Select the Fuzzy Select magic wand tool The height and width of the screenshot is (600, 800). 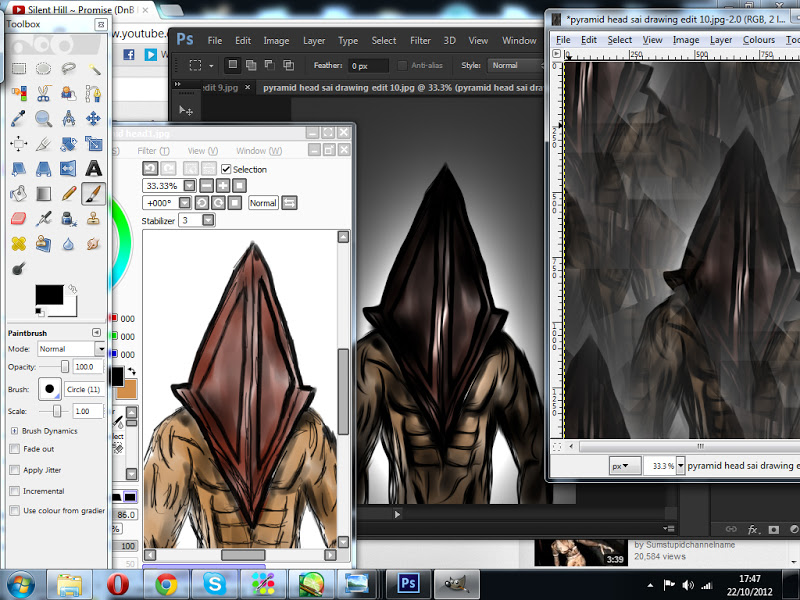(x=93, y=69)
